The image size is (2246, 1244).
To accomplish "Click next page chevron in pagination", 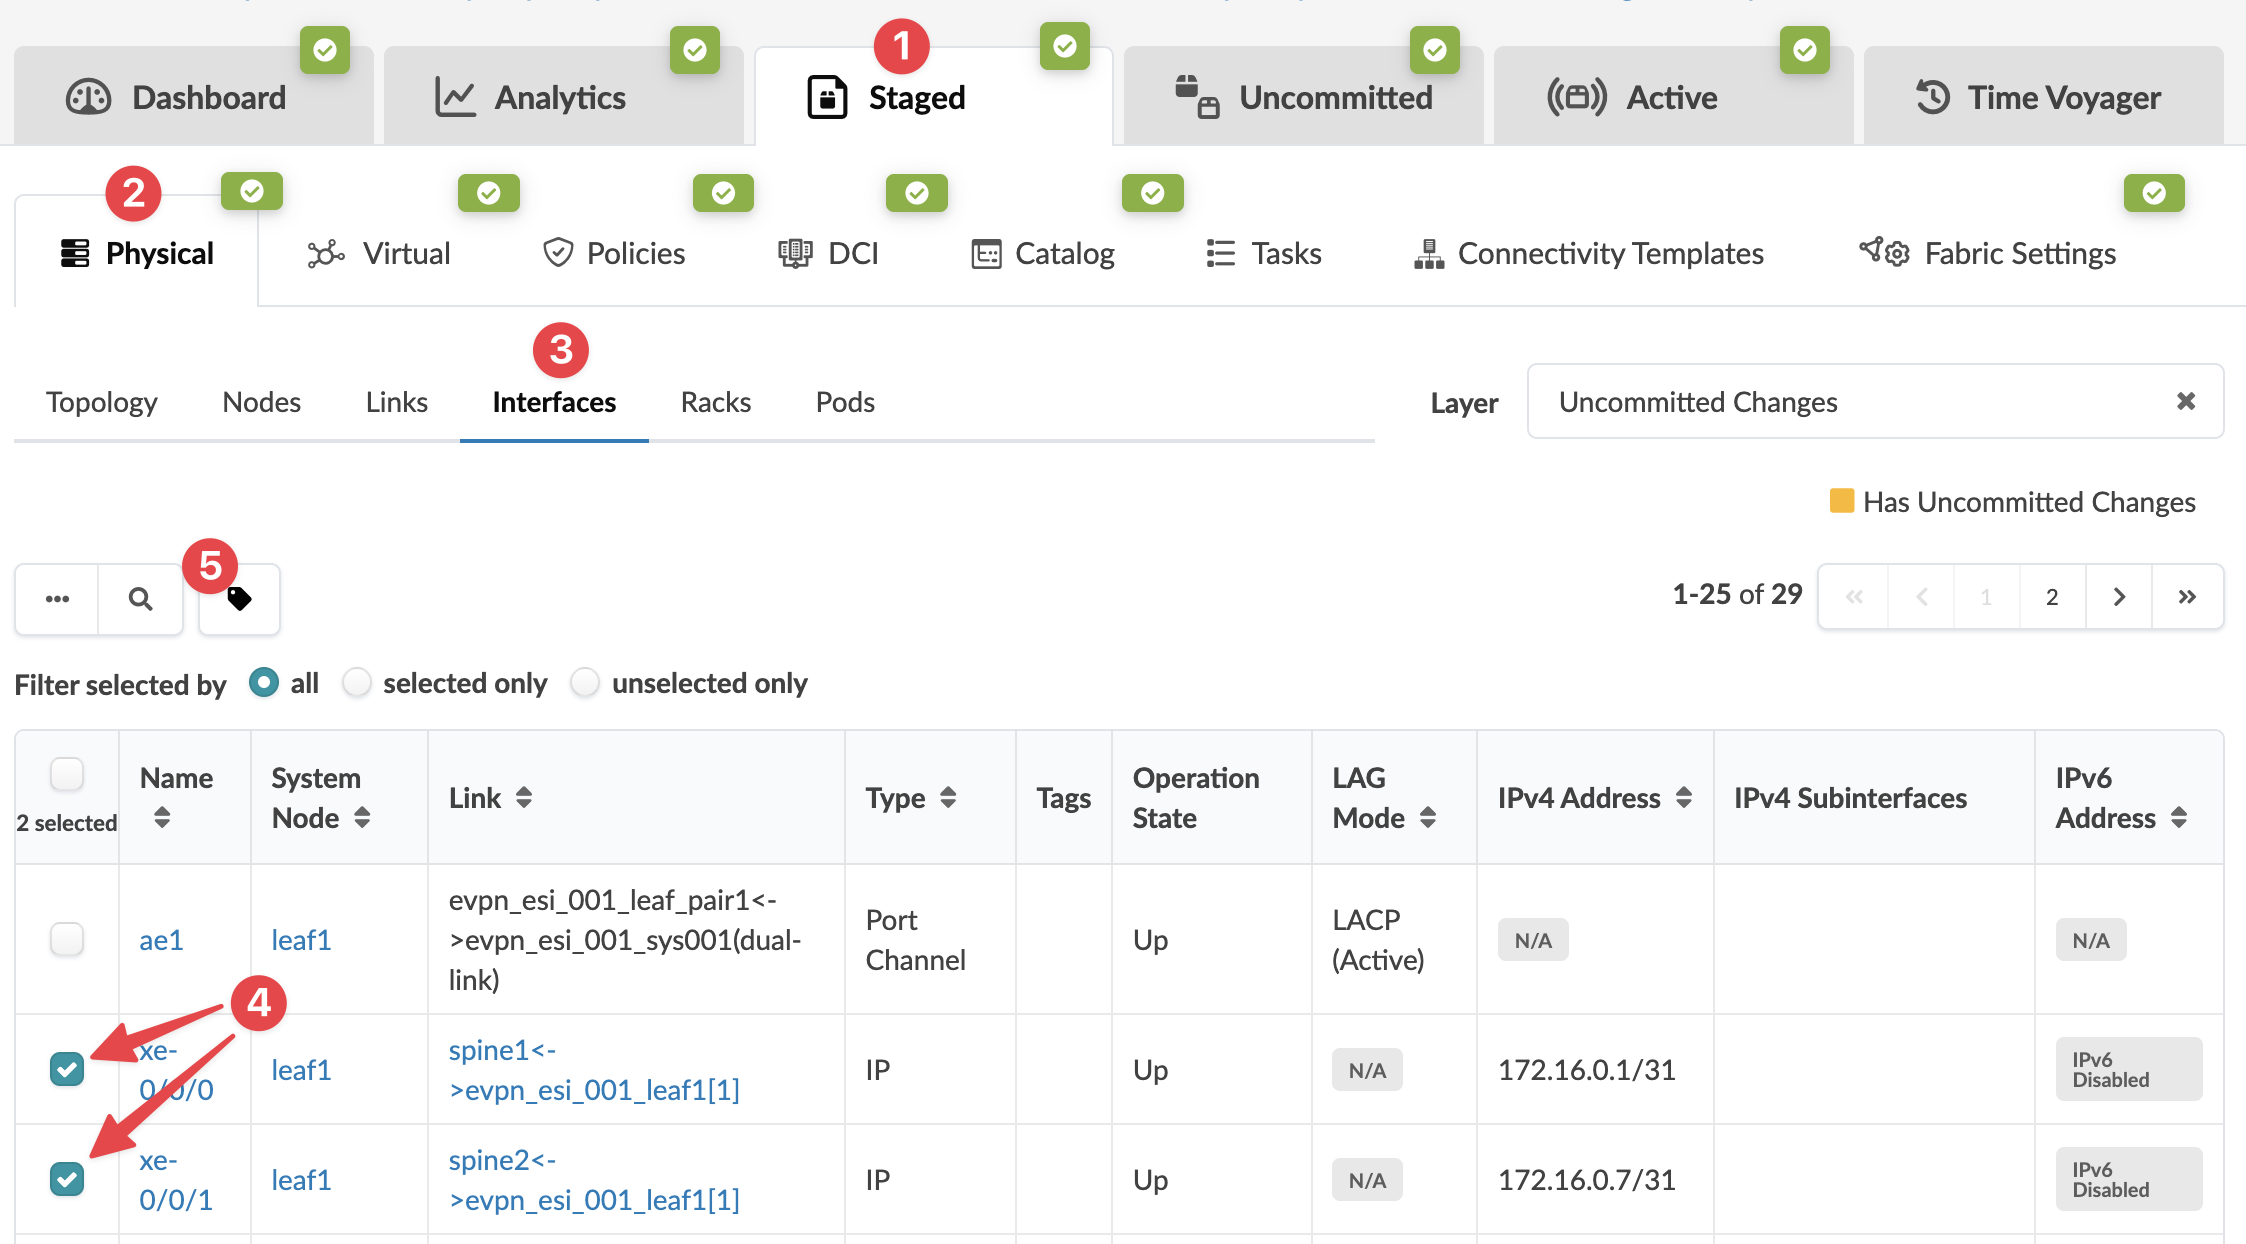I will click(x=2119, y=597).
